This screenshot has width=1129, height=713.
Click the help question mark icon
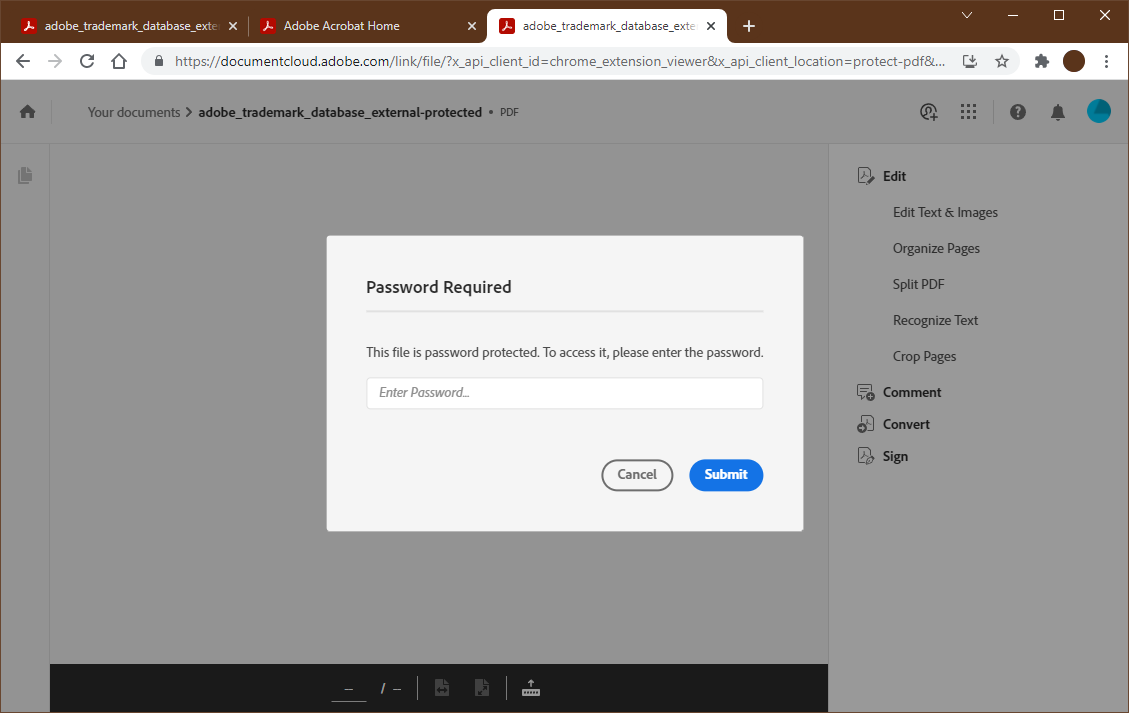tap(1017, 111)
